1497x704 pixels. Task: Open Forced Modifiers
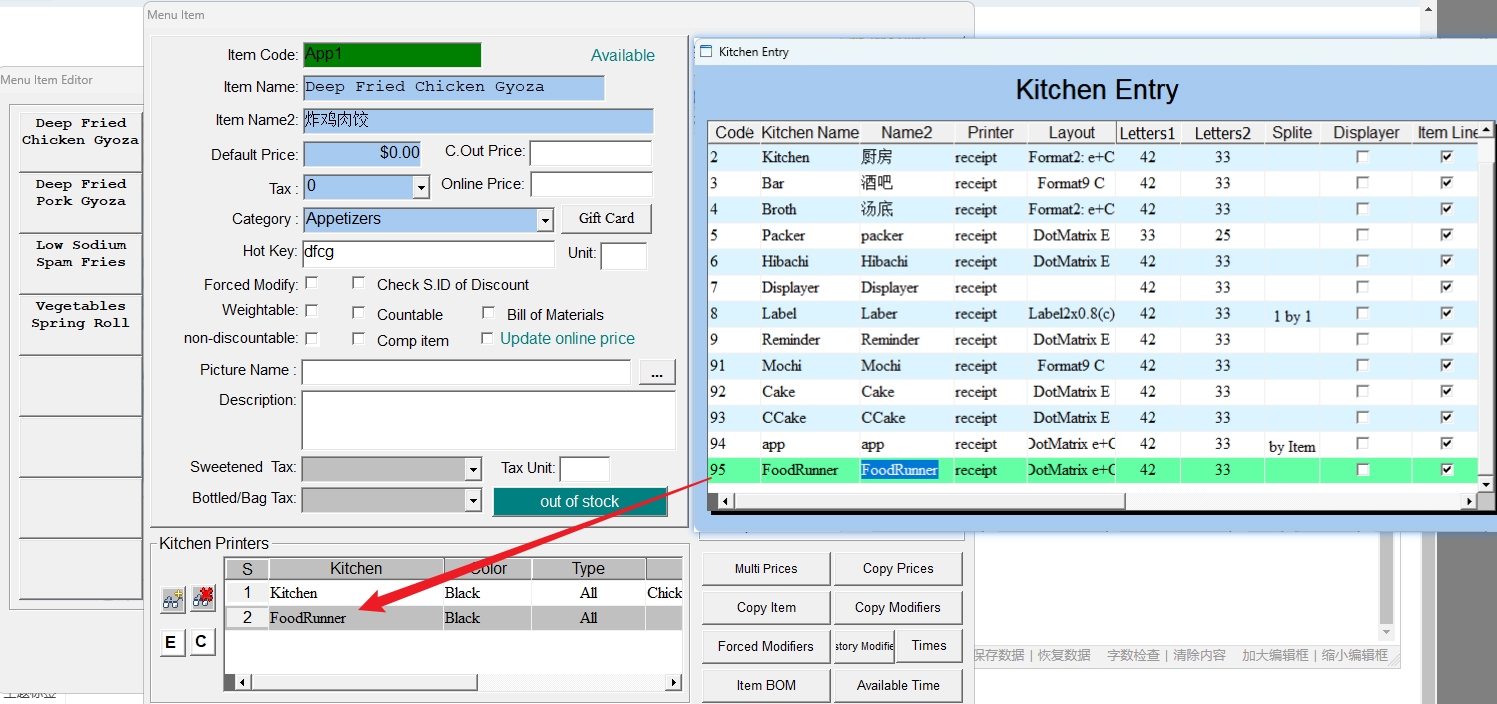coord(766,646)
